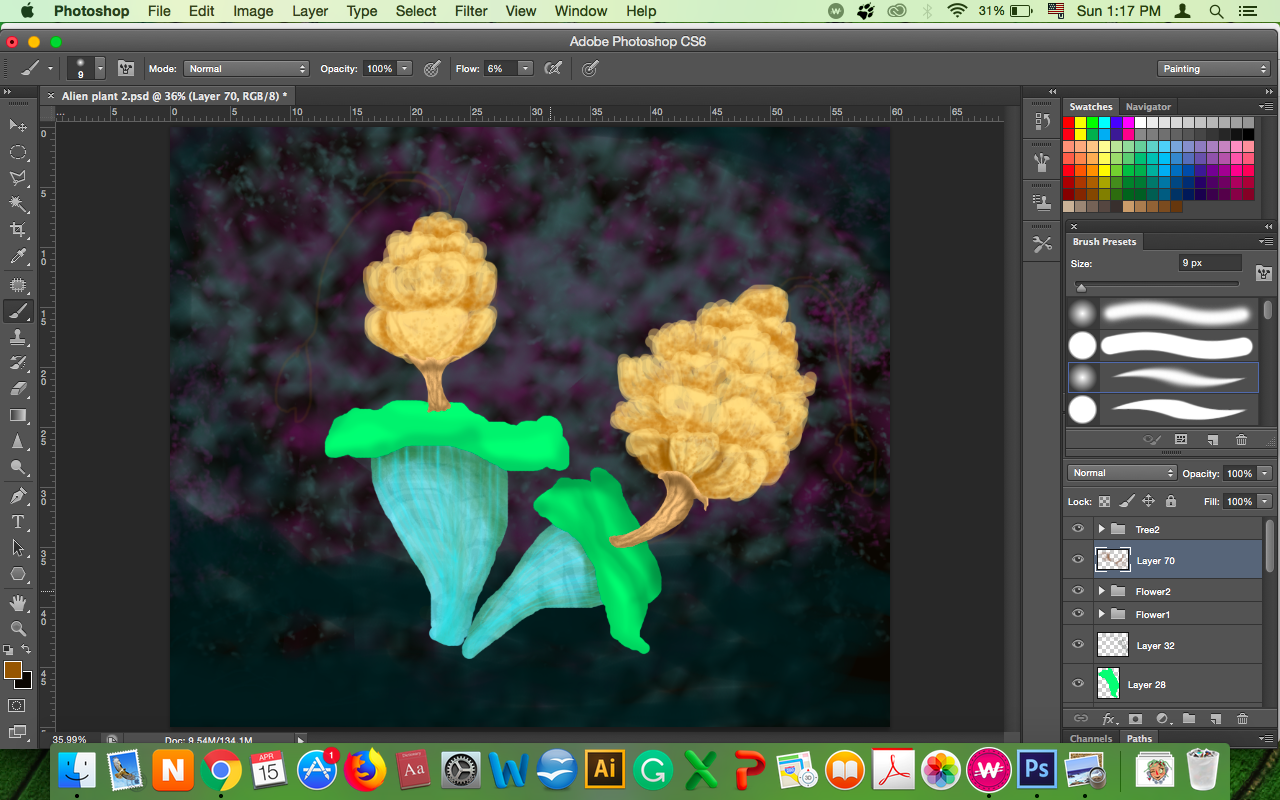Pick the Clone Stamp tool
1280x800 pixels.
point(18,337)
